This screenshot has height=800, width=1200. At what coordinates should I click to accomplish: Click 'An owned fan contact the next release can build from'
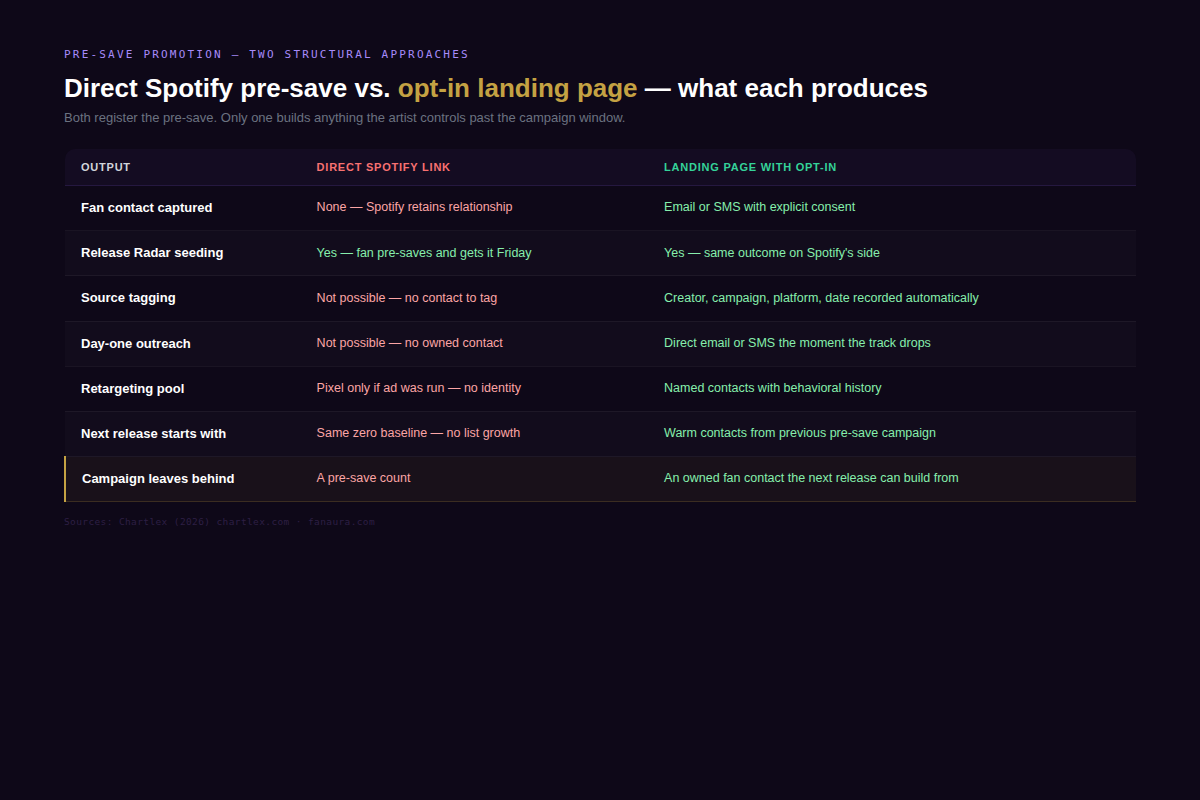click(x=811, y=478)
